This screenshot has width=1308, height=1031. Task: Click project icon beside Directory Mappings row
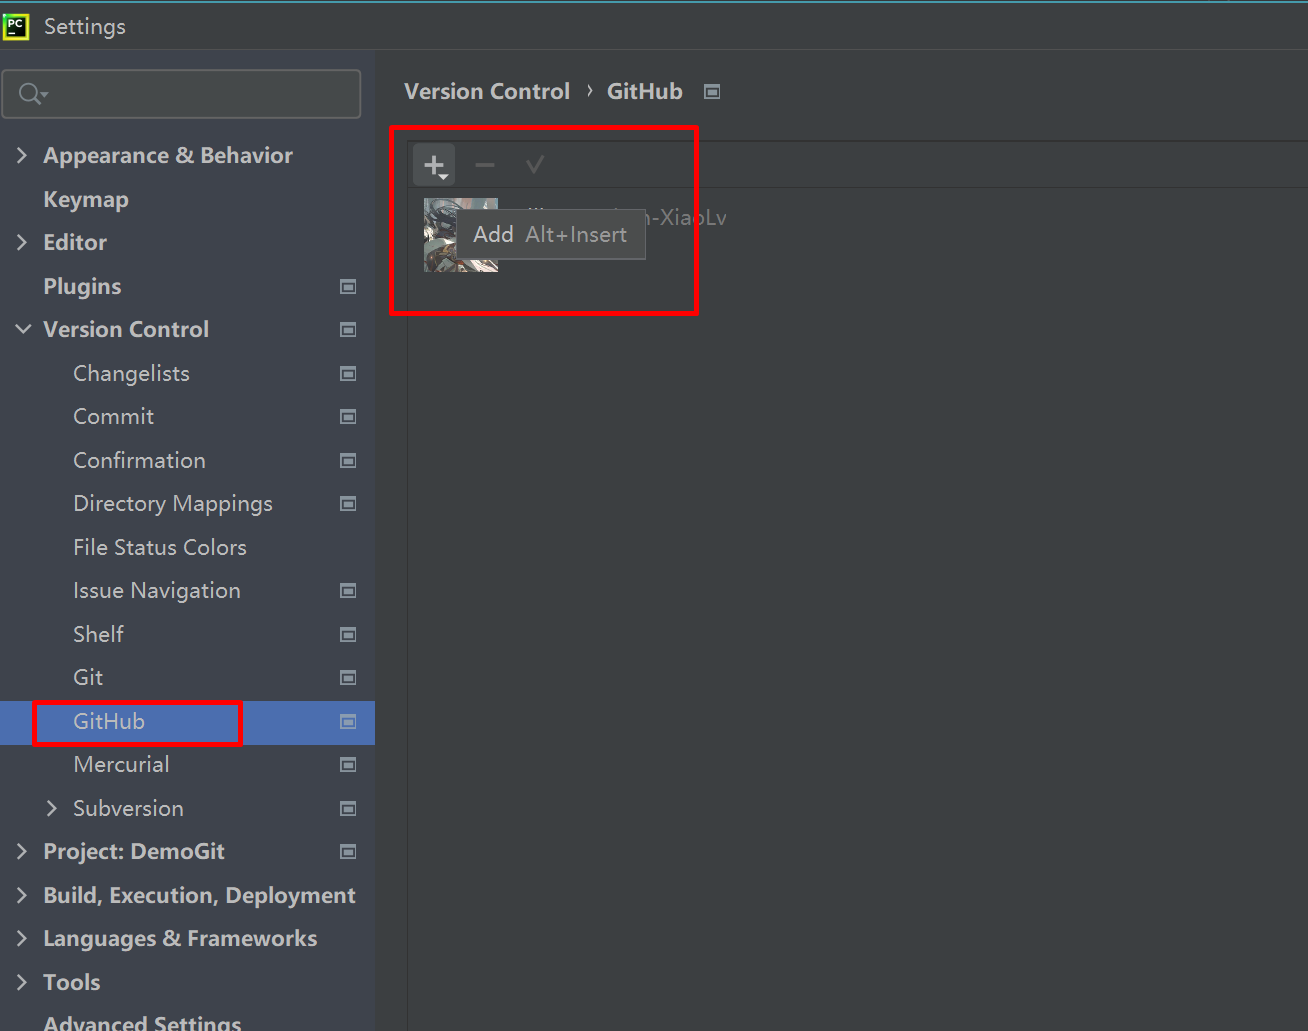pyautogui.click(x=348, y=504)
